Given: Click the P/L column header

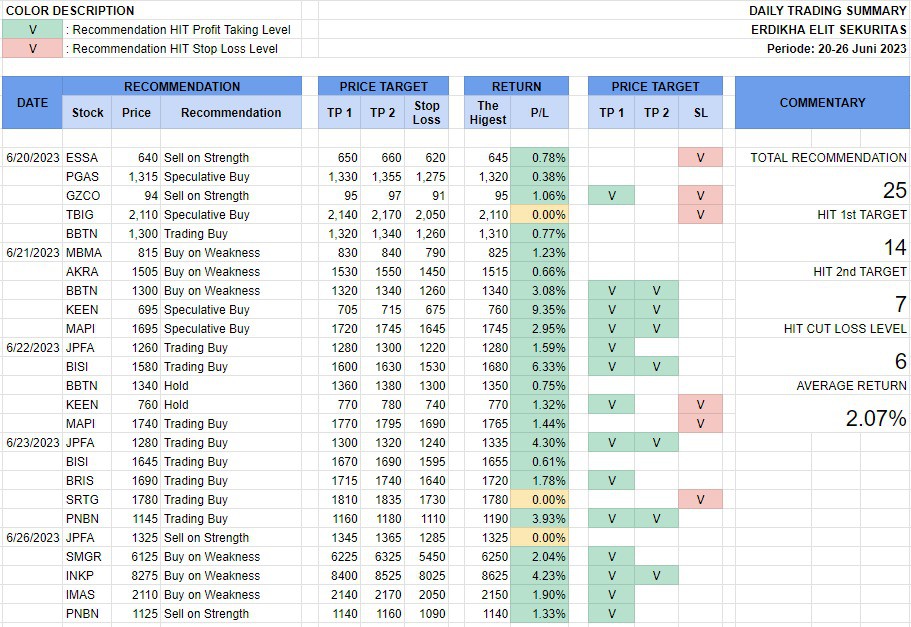Looking at the screenshot, I should click(539, 113).
